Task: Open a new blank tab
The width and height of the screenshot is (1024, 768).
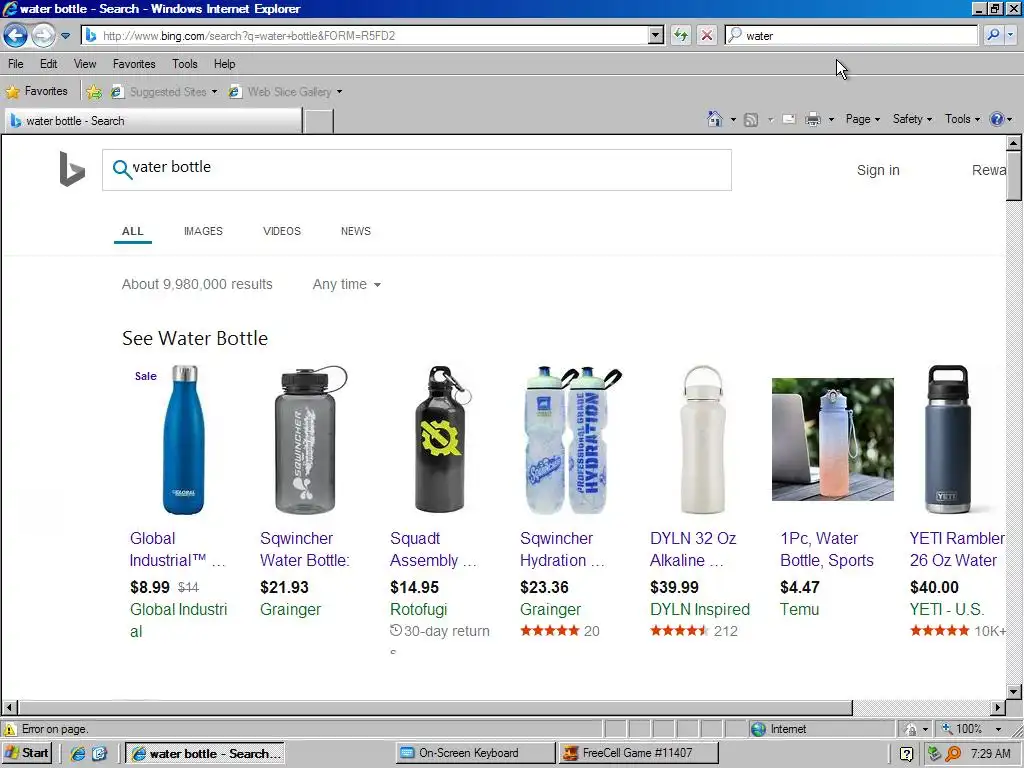Action: tap(319, 121)
